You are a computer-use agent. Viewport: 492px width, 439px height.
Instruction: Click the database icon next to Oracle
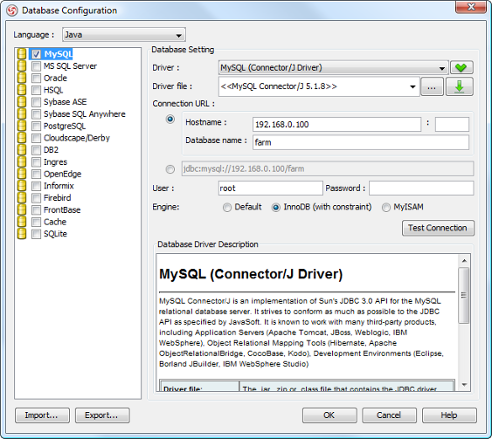[x=22, y=78]
